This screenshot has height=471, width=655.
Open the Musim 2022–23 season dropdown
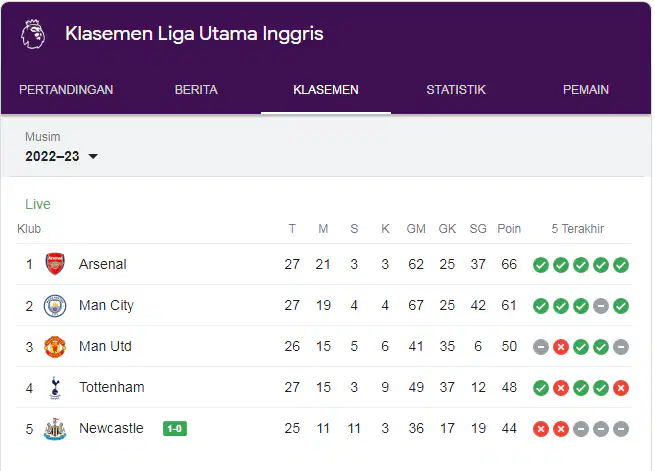click(61, 156)
